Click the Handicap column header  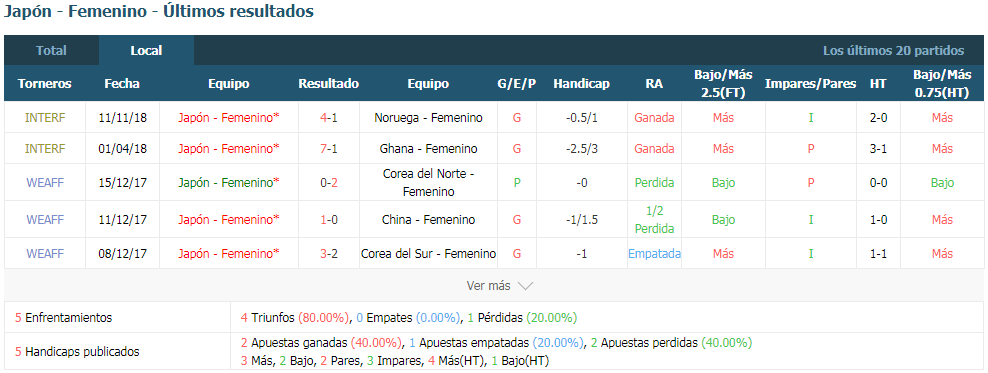(581, 84)
